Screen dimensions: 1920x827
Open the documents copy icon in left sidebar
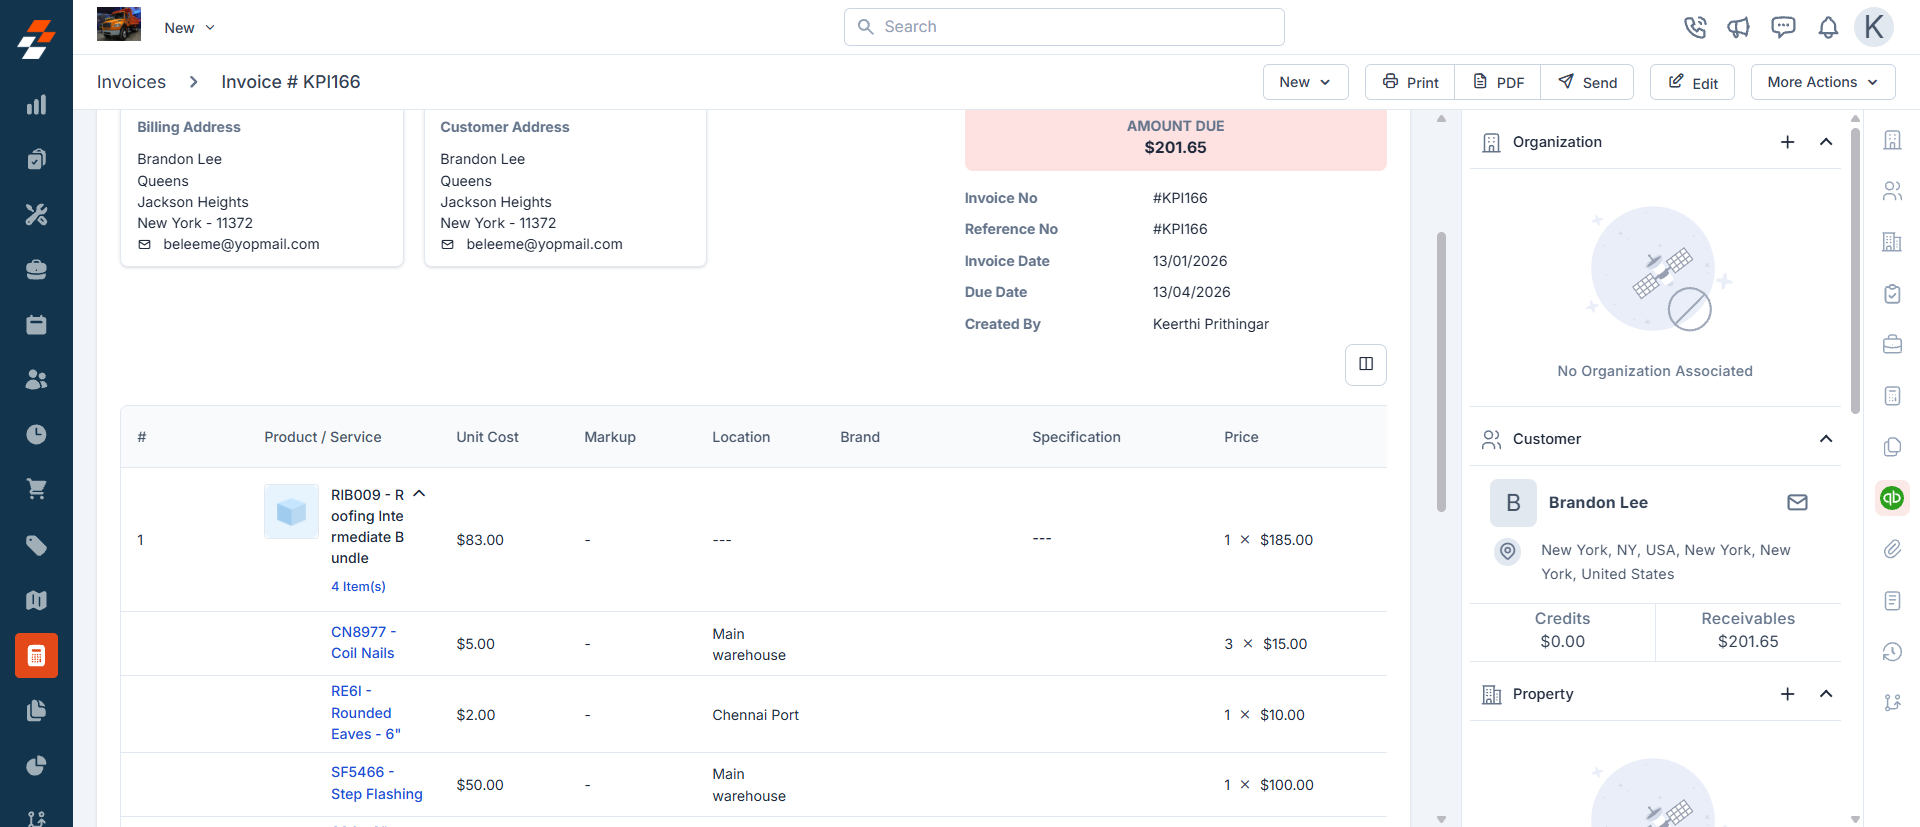coord(36,711)
